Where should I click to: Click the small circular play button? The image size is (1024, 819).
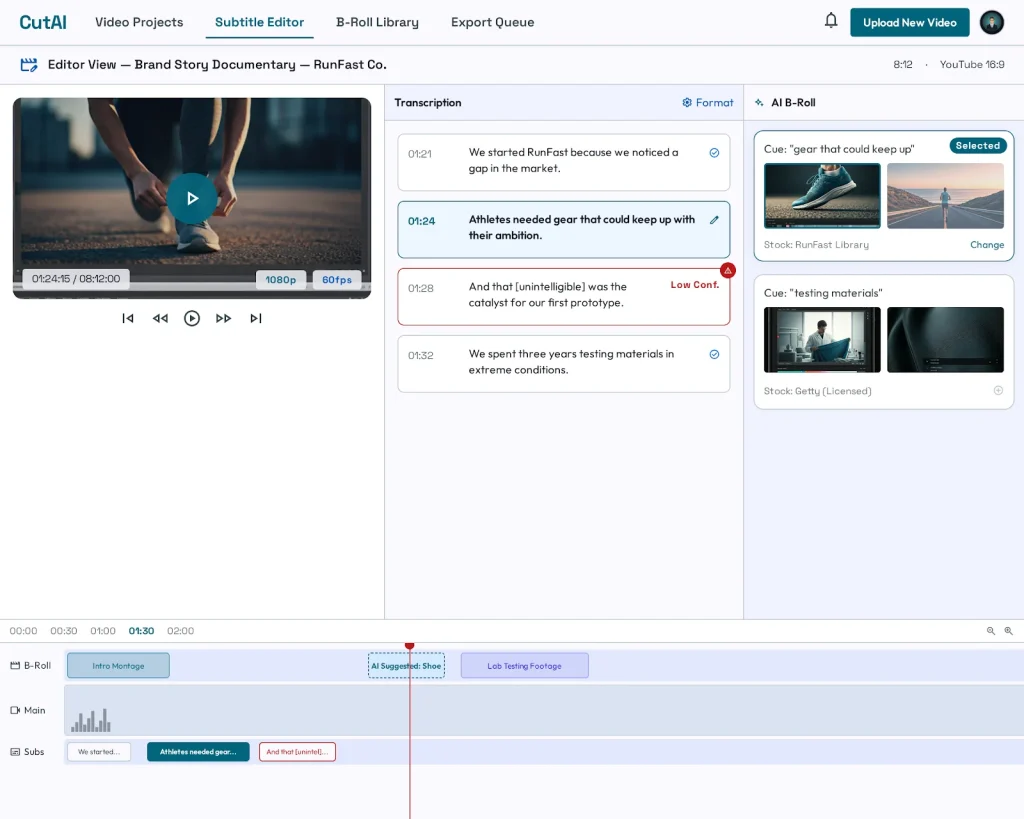coord(191,319)
